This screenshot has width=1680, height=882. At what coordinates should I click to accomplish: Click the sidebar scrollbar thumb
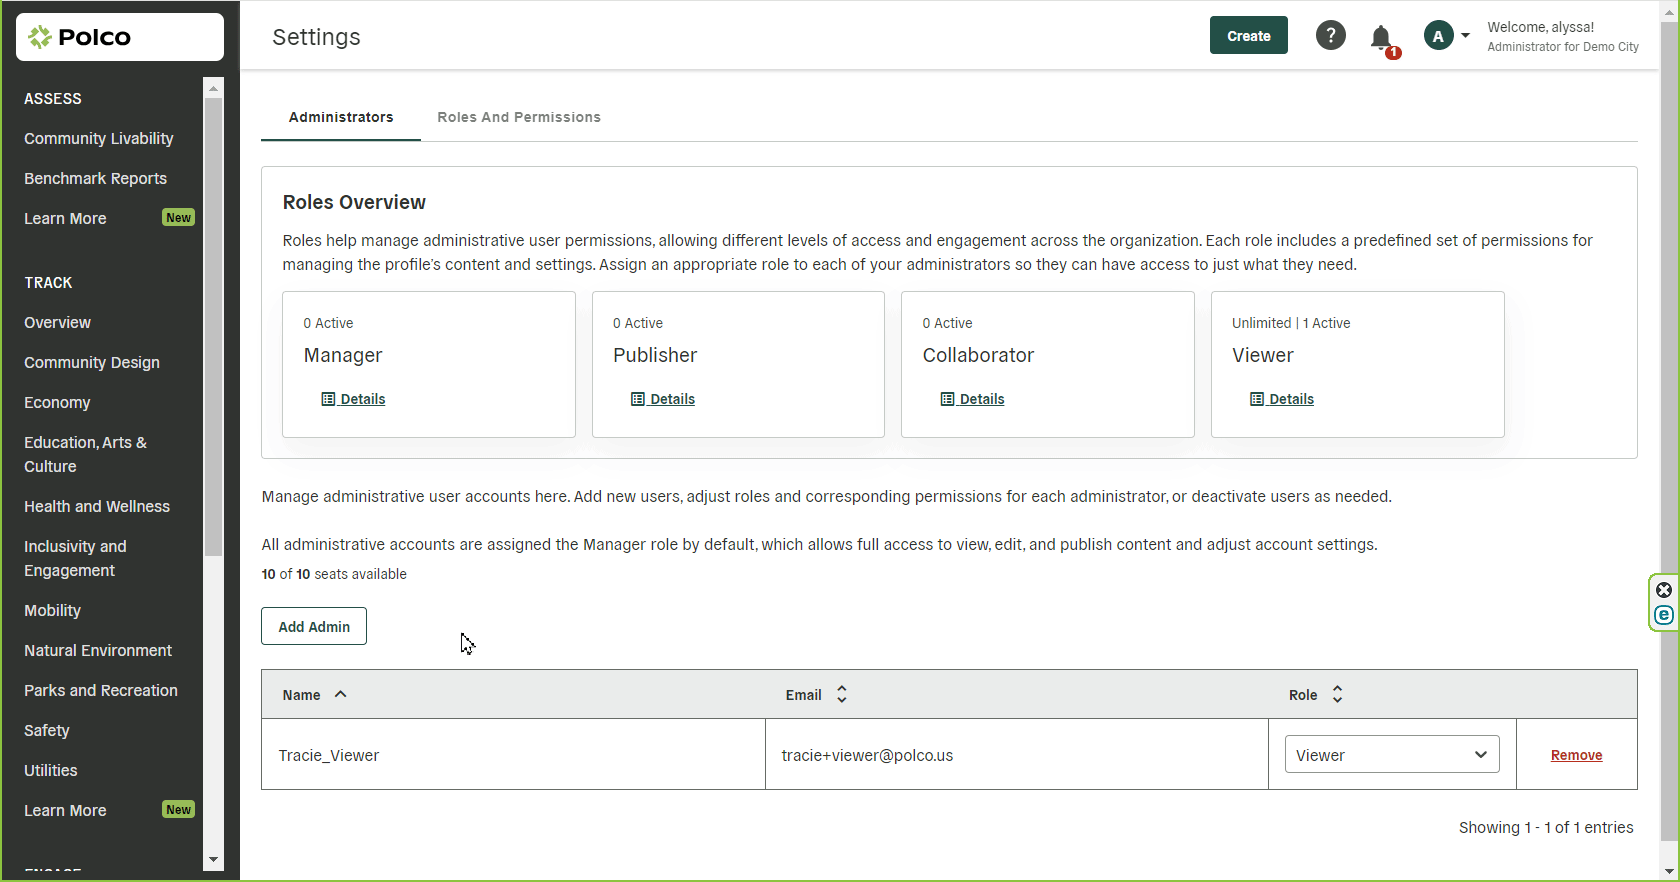[213, 327]
